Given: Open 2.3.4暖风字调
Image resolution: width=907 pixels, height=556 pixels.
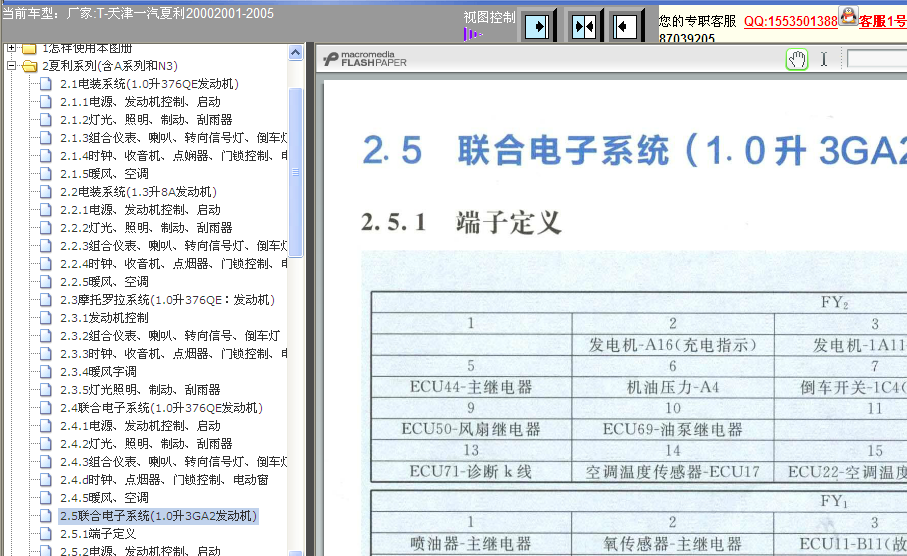Looking at the screenshot, I should coord(98,371).
